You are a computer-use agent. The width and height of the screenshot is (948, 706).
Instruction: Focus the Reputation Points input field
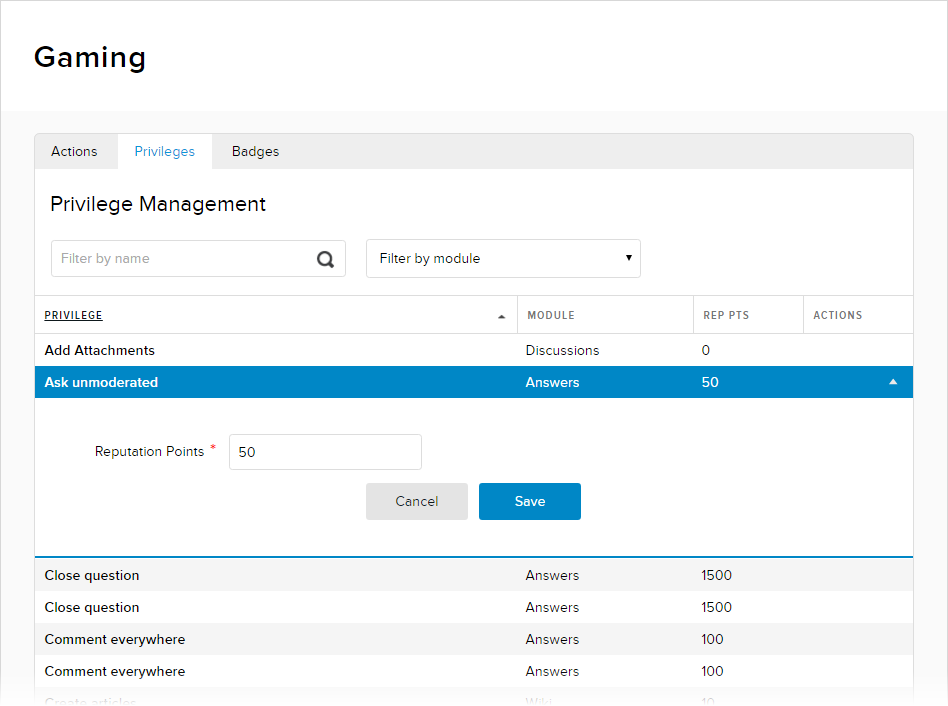[x=325, y=452]
